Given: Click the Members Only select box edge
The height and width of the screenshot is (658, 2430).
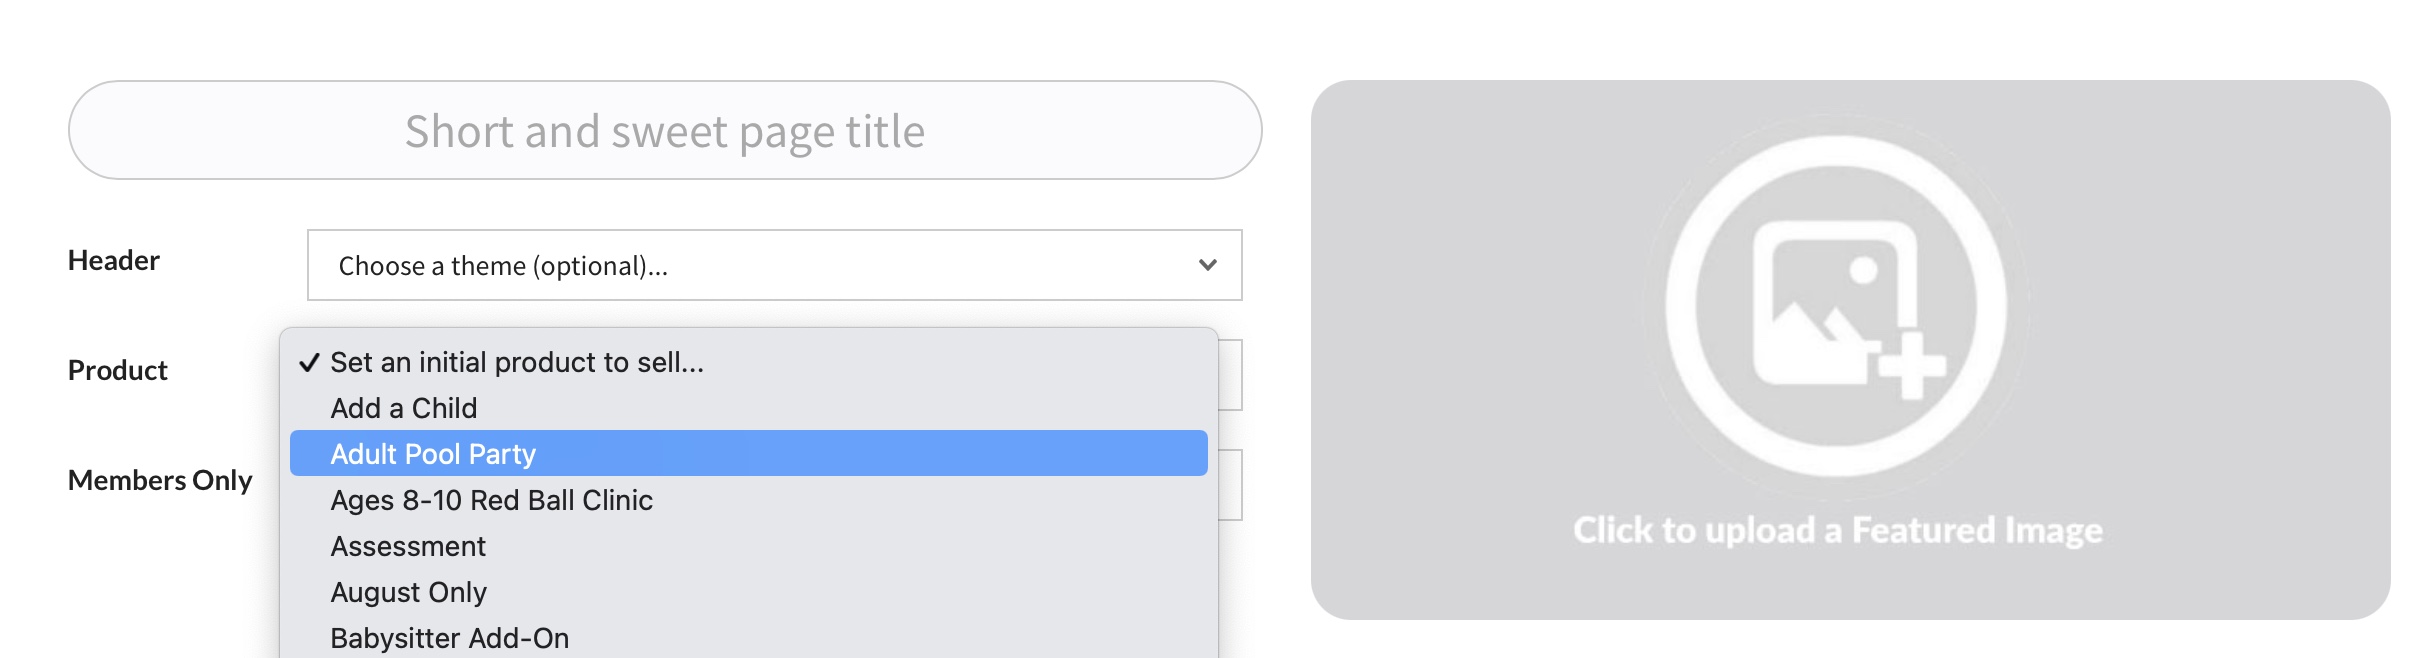Looking at the screenshot, I should [x=1231, y=485].
